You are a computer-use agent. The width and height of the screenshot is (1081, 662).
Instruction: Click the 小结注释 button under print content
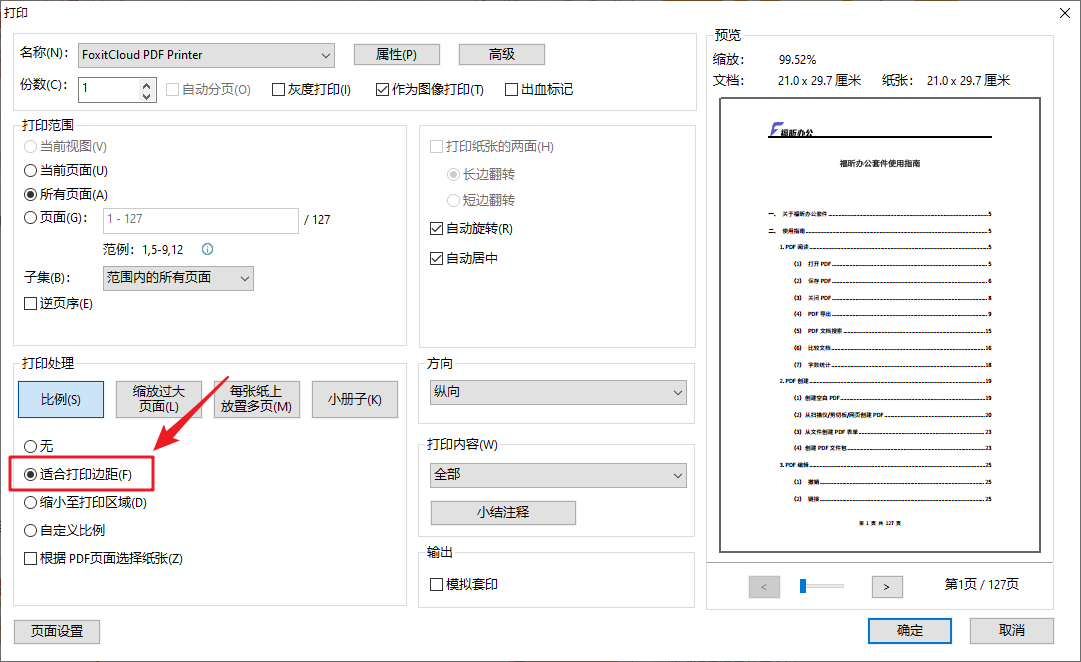tap(503, 512)
